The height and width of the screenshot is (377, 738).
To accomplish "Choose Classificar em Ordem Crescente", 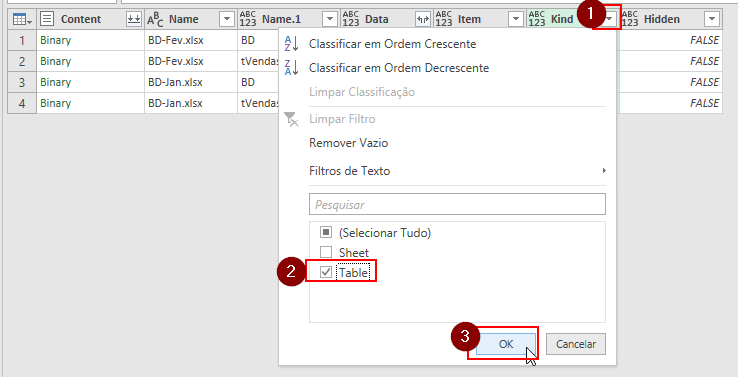I will 393,44.
